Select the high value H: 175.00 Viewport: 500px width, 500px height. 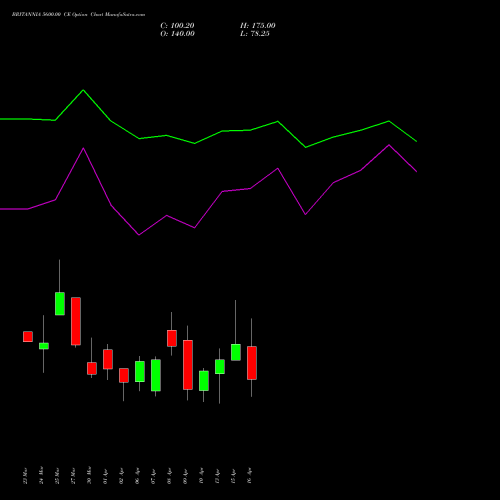258,26
